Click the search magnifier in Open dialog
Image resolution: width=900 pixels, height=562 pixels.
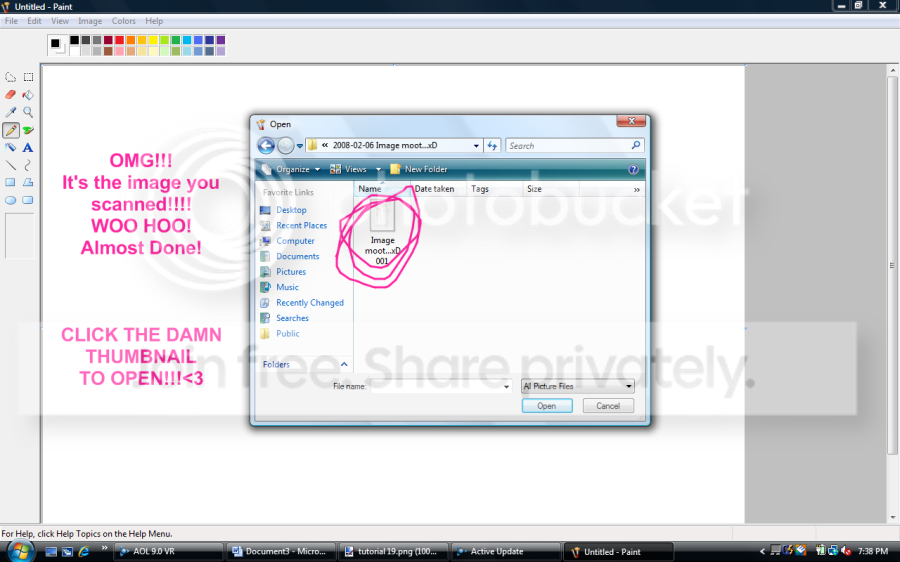click(x=636, y=145)
